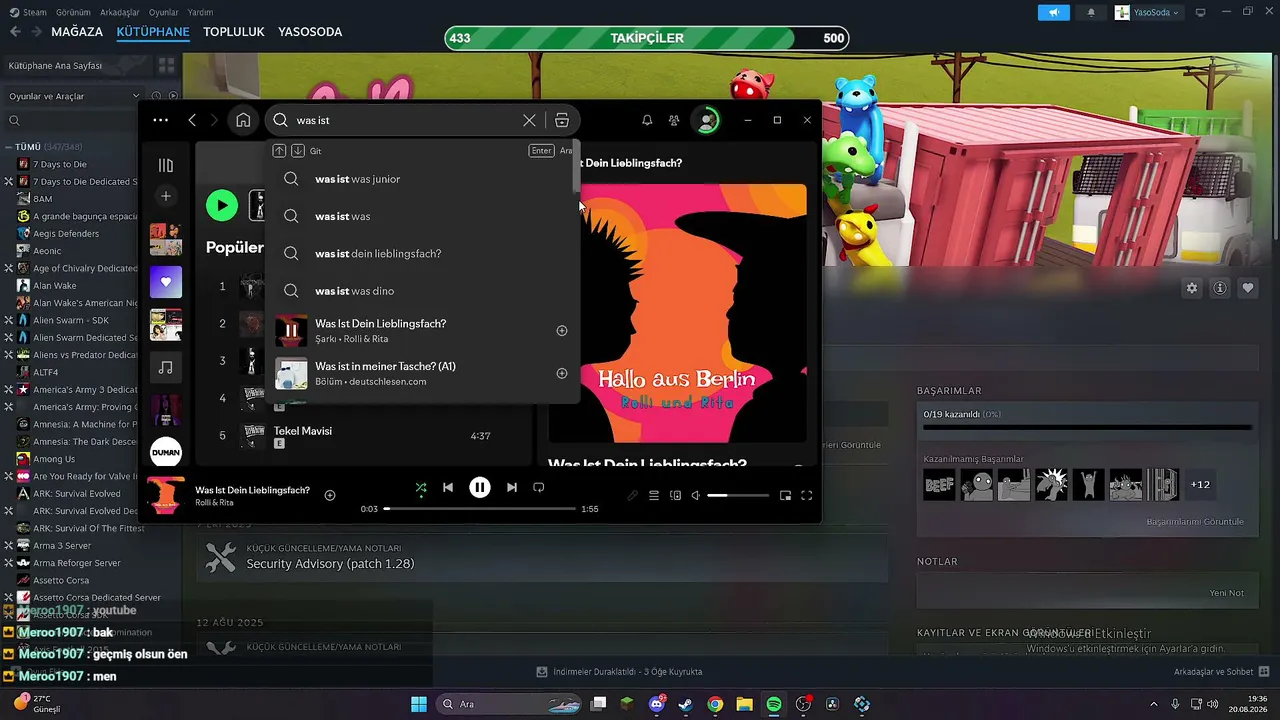Create a new playlist with plus button

point(166,196)
